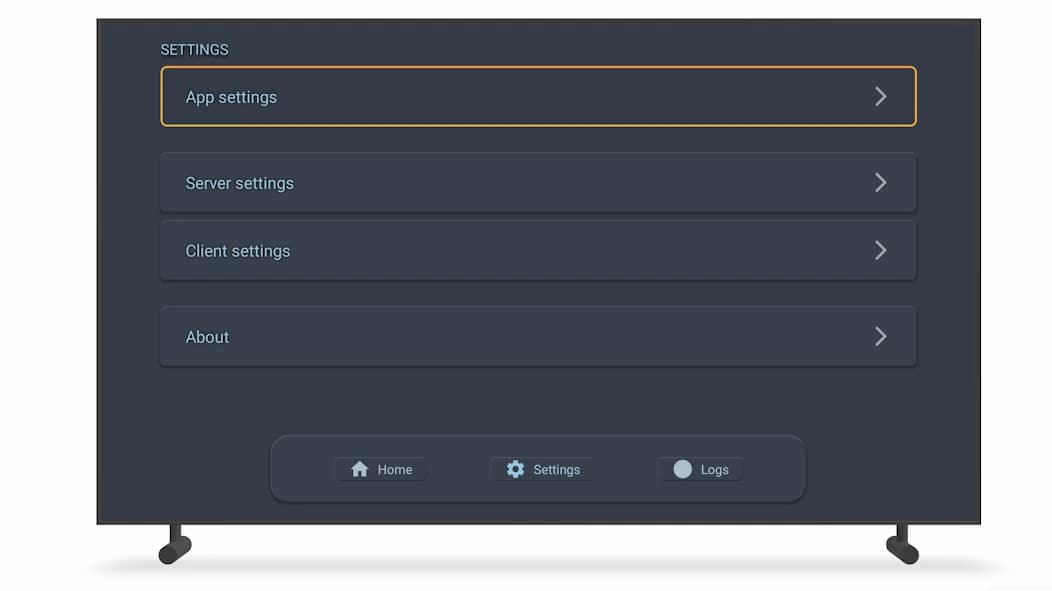1052x591 pixels.
Task: Click the About row arrow icon
Action: (880, 336)
